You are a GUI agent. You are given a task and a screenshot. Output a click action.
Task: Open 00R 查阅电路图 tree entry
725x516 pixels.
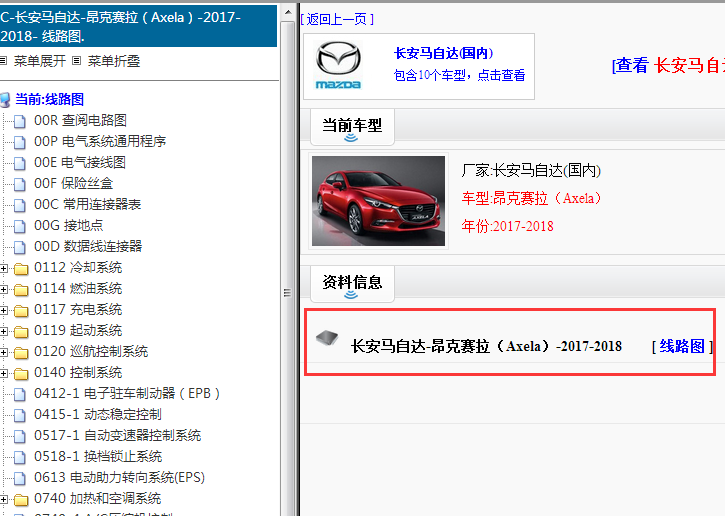(x=80, y=120)
